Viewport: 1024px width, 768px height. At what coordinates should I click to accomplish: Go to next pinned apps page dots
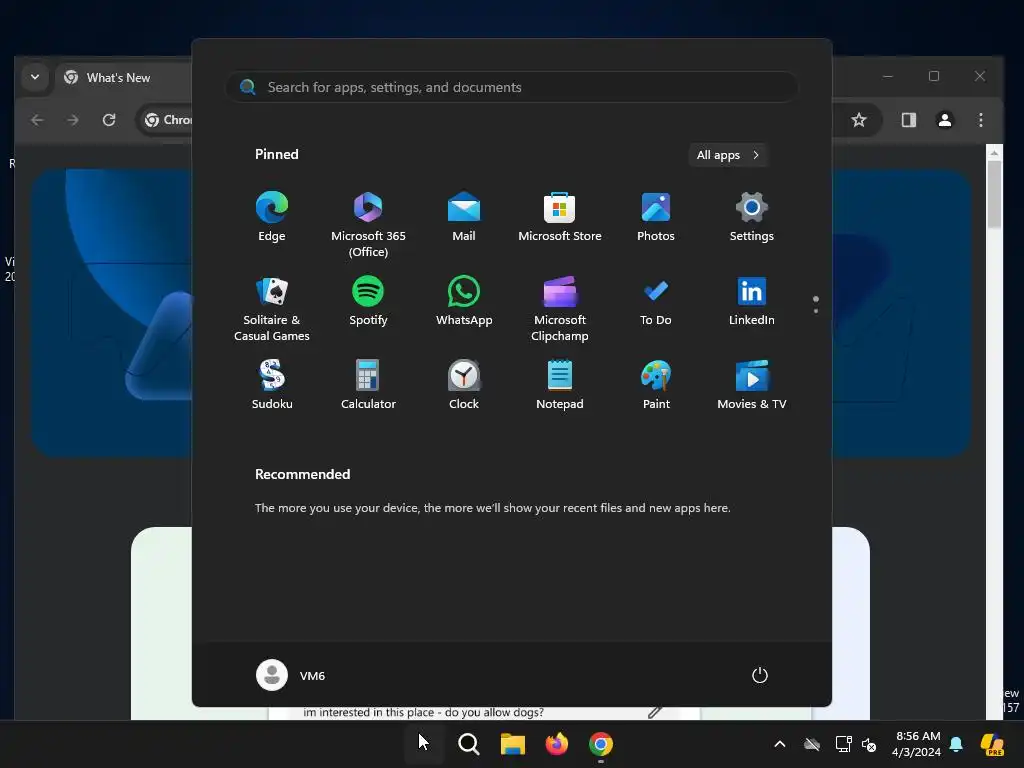coord(816,304)
